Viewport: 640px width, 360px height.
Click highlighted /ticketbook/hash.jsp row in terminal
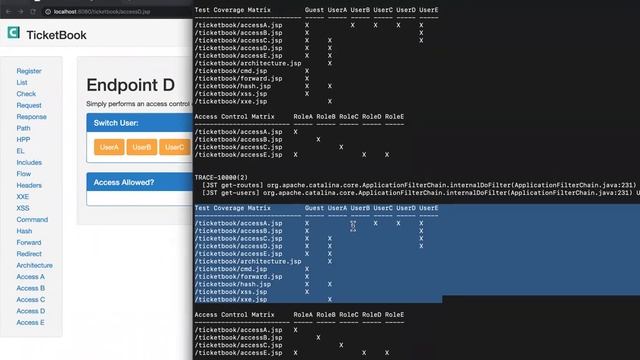417,284
